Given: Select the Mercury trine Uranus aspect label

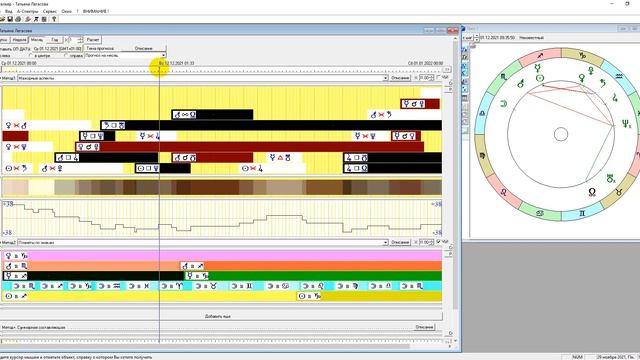Looking at the screenshot, I should tap(280, 158).
